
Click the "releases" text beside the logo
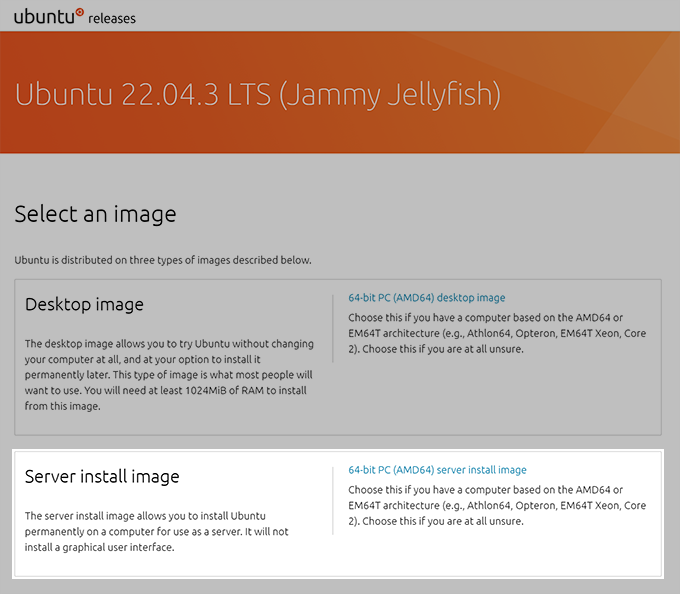112,18
